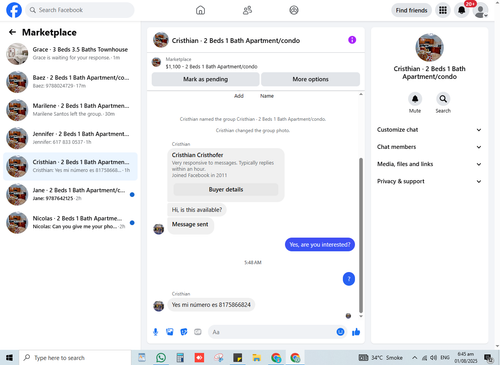500x365 pixels.
Task: Attach a photo file icon
Action: [170, 332]
